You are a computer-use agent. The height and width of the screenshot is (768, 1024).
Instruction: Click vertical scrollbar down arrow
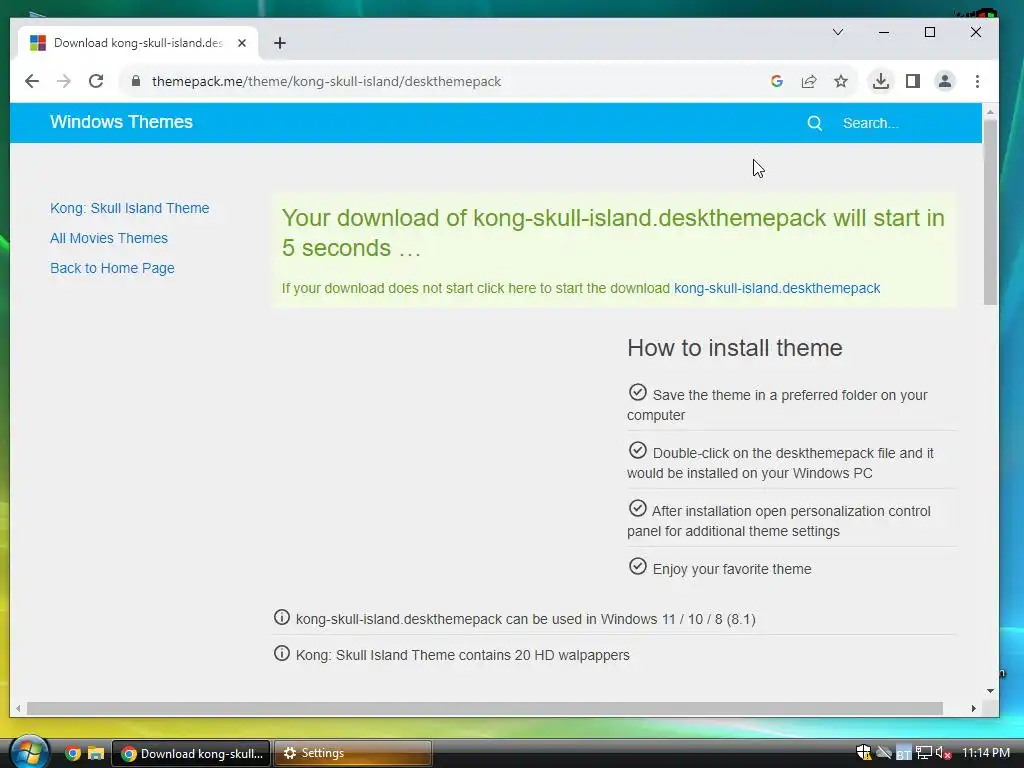[990, 691]
